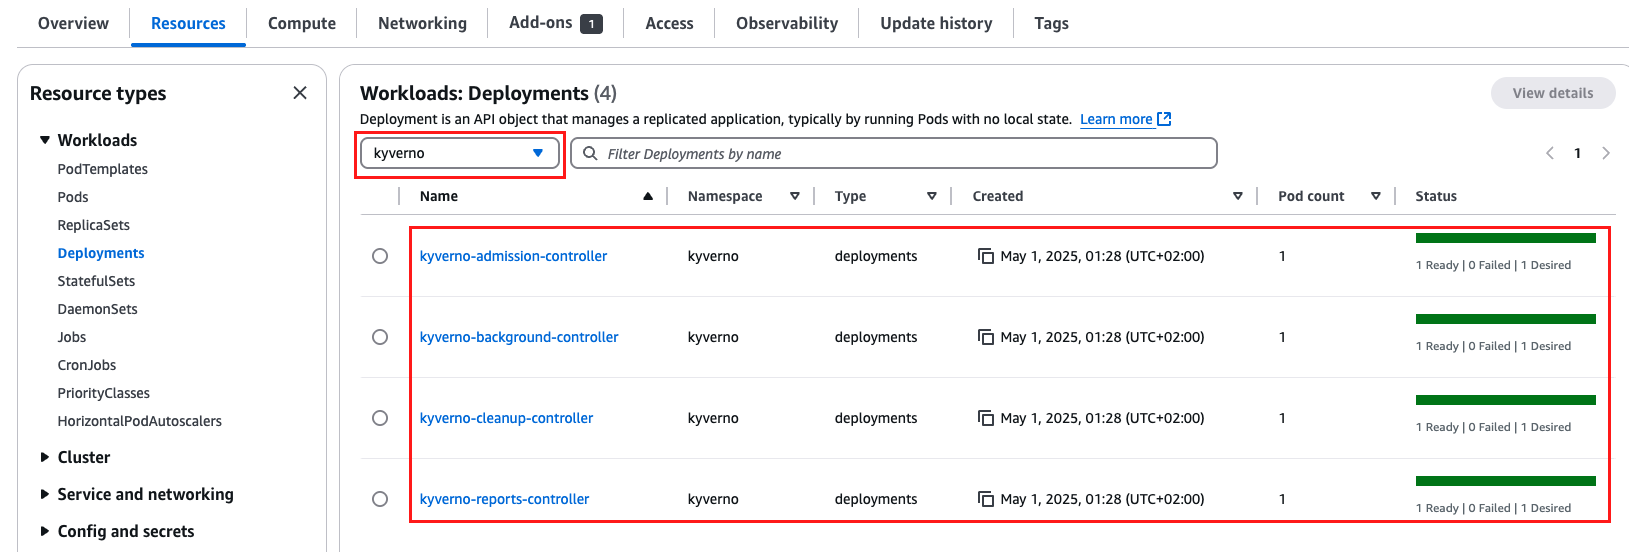Screen dimensions: 1629x552
Task: Expand Service and networking section
Action: [44, 494]
